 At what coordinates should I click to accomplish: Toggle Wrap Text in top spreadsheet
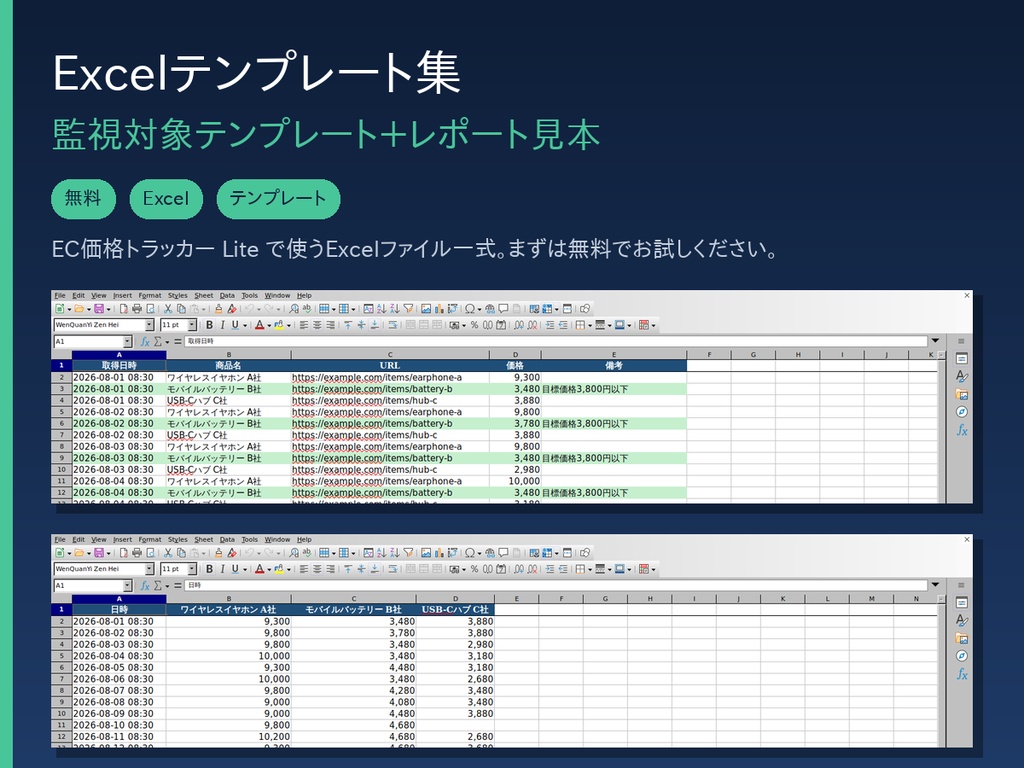click(392, 325)
